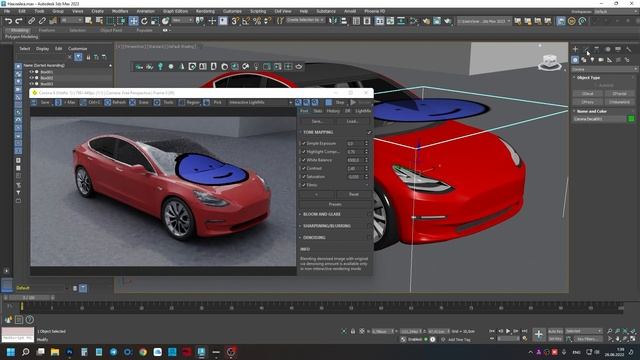640x360 pixels.
Task: Toggle the Angle Snap icon
Action: 246,21
